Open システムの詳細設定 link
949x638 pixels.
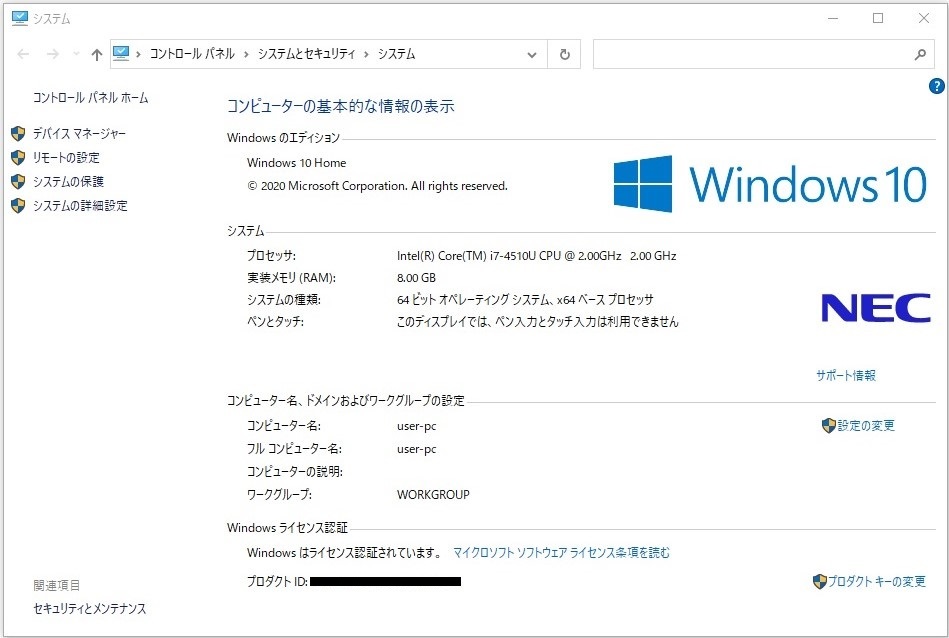click(80, 206)
